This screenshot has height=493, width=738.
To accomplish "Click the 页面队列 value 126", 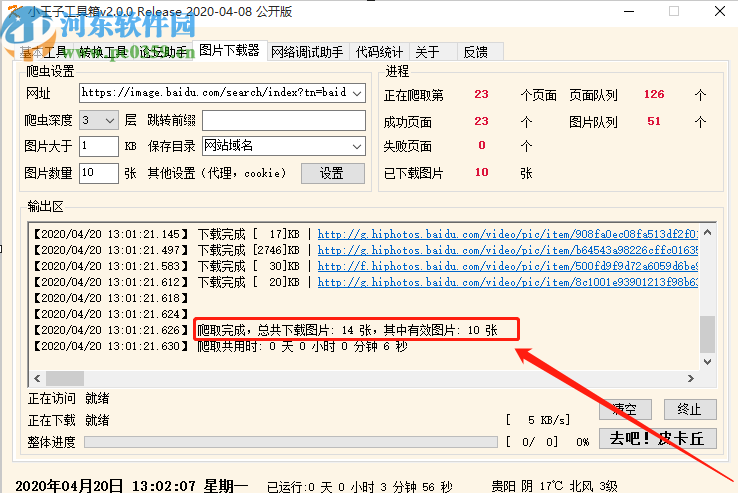I will coord(654,94).
